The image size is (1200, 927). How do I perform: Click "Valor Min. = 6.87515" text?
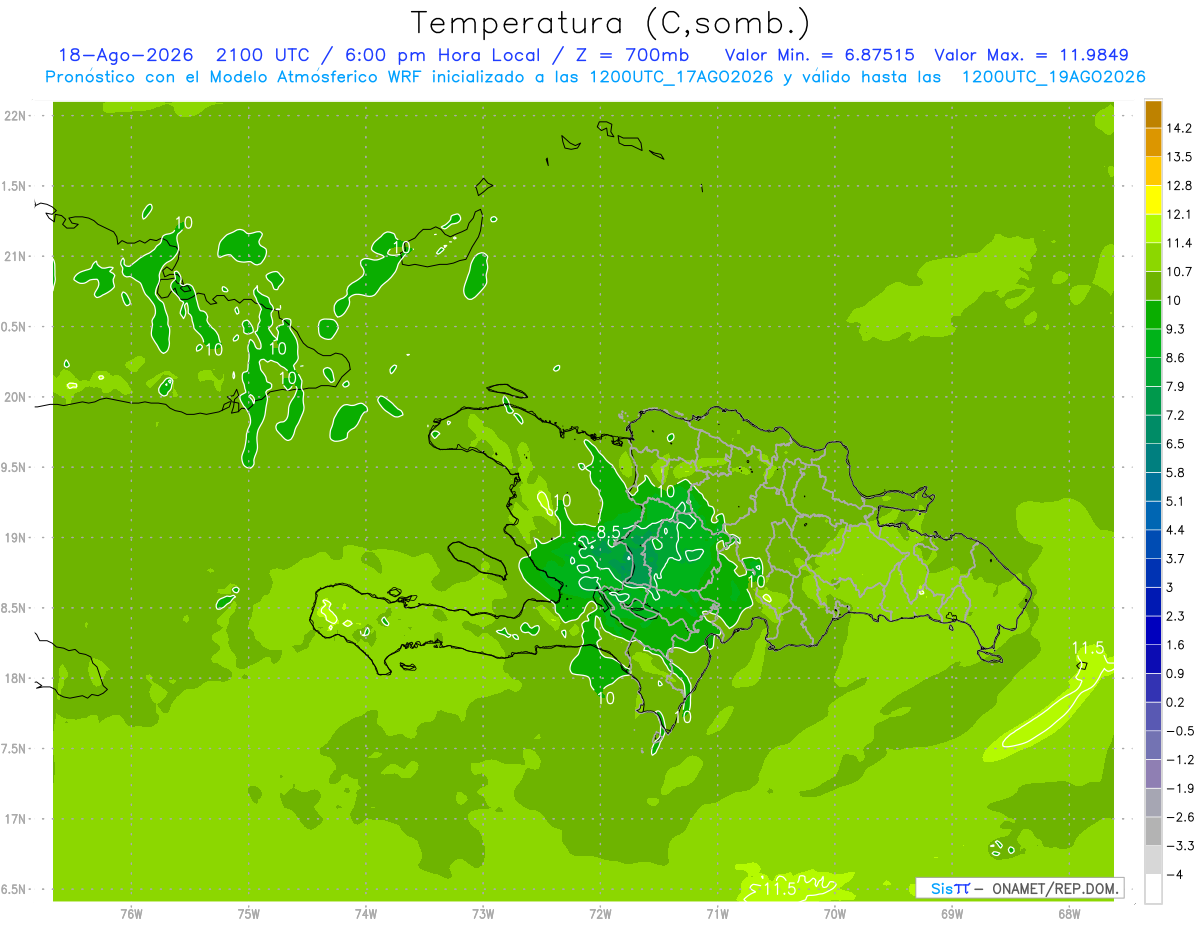click(820, 55)
